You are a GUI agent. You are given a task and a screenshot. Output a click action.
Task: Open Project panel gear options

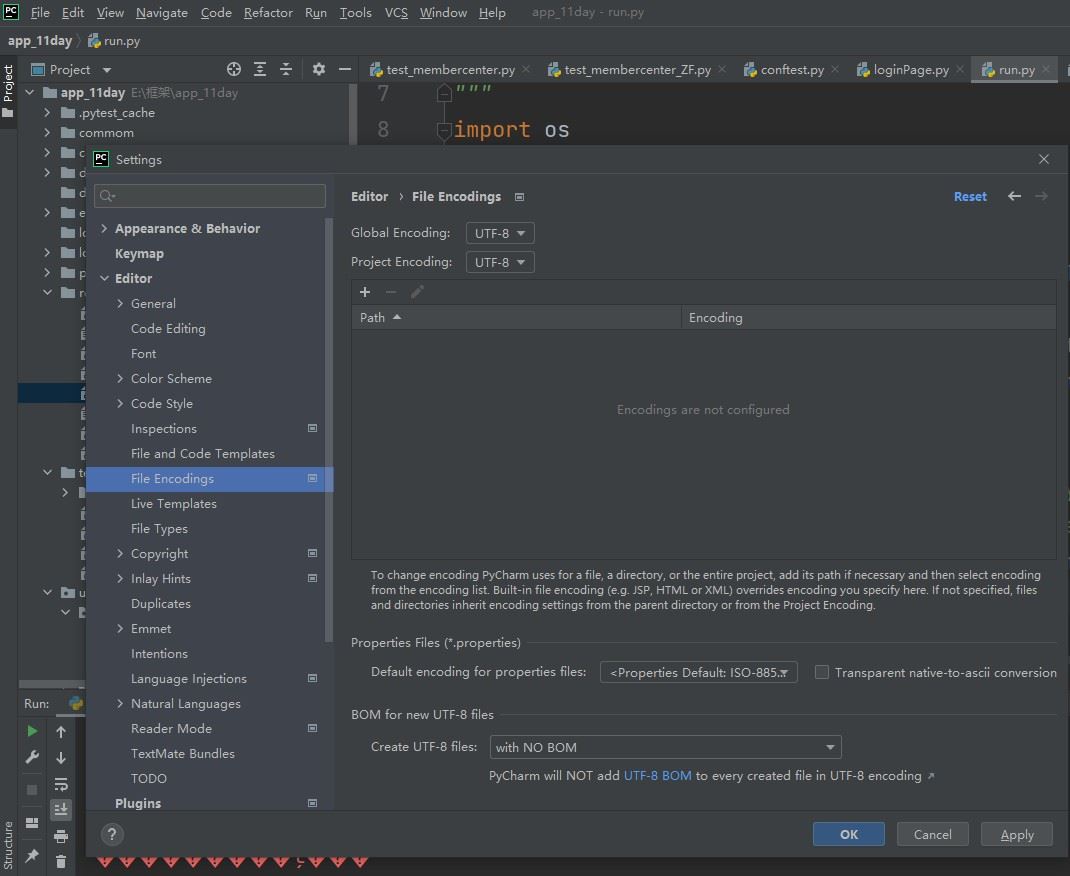tap(319, 69)
